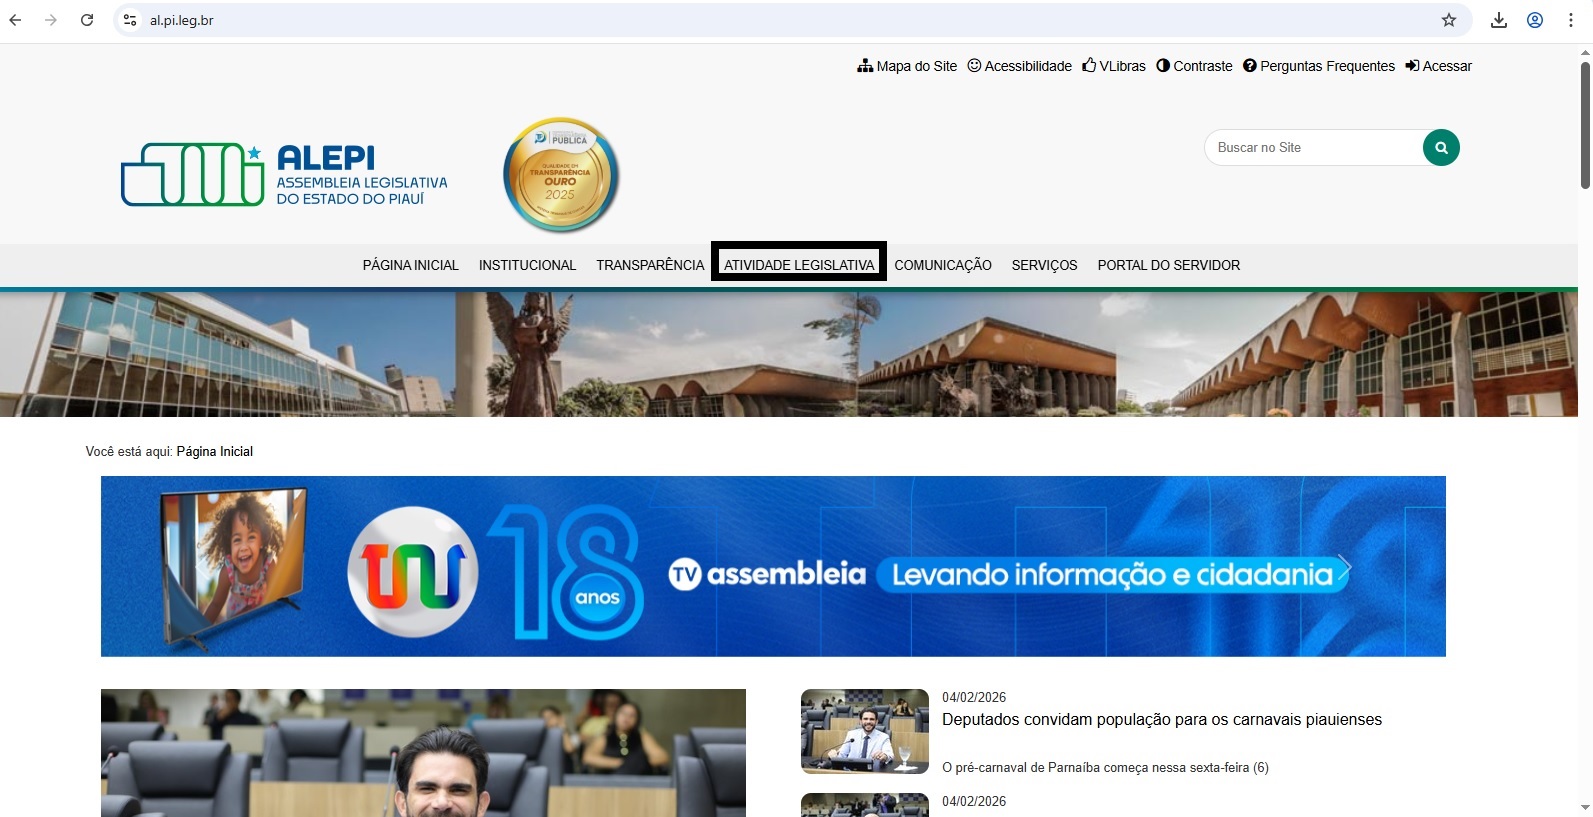
Task: Click Acessar login link
Action: pos(1438,66)
